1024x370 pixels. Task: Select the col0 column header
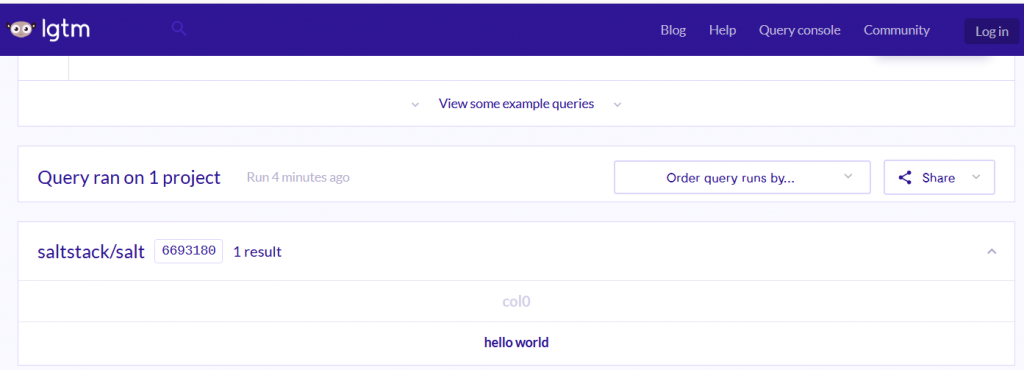click(x=516, y=301)
